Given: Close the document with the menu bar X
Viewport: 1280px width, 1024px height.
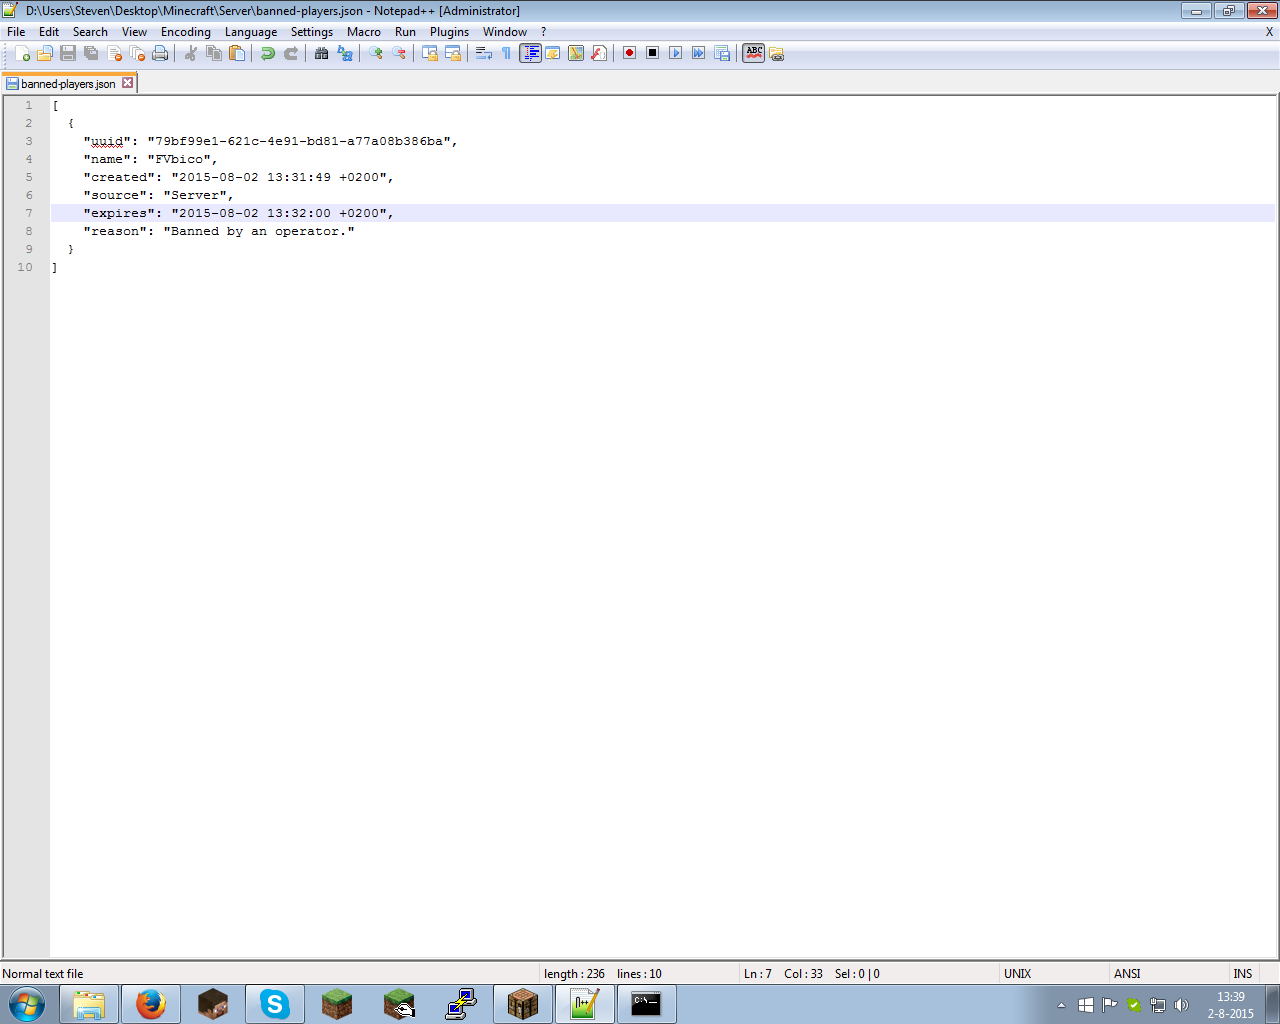Looking at the screenshot, I should click(1269, 32).
